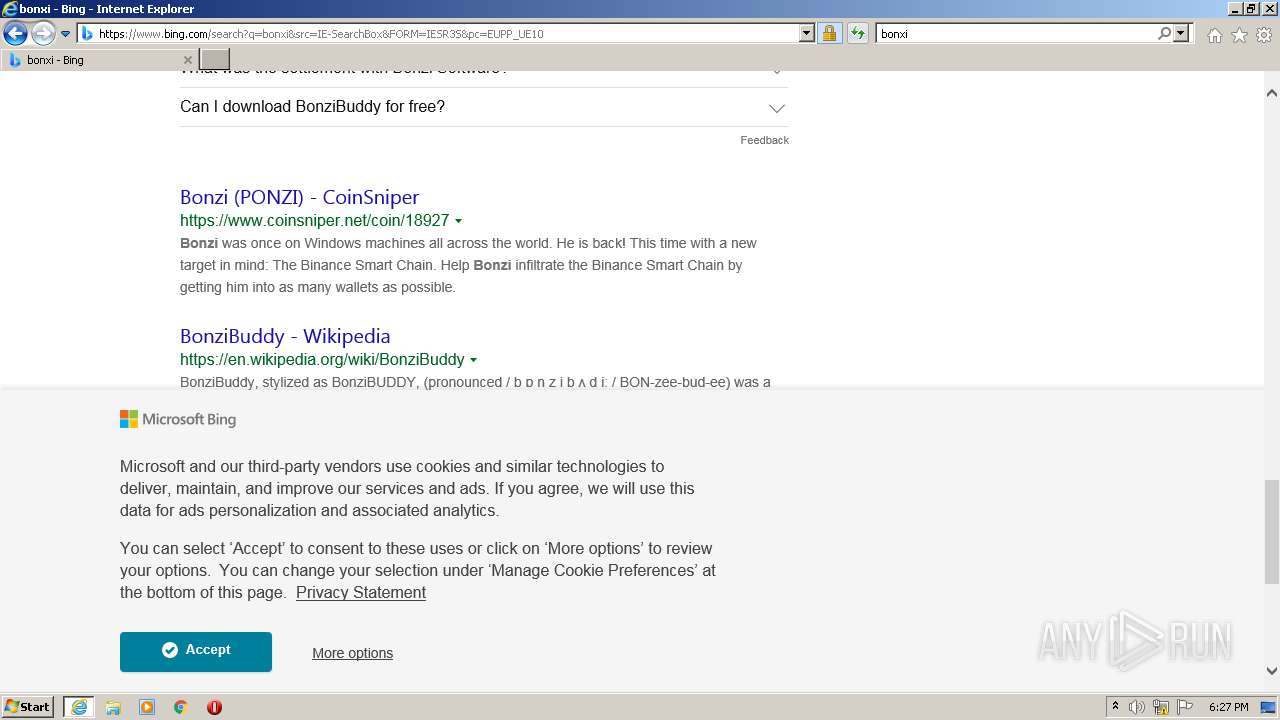
Task: Open More options for cookies
Action: pos(352,653)
